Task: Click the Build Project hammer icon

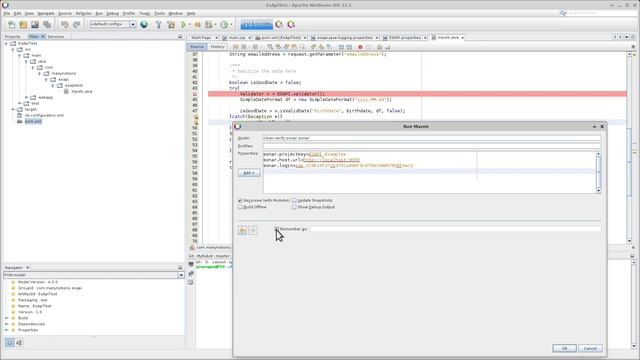Action: coord(159,25)
